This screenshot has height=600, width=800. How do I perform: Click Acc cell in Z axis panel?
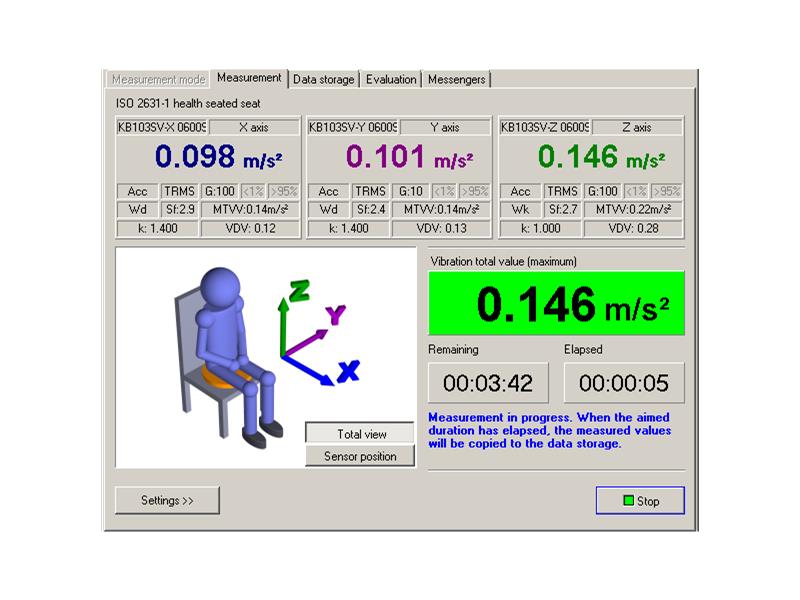(x=520, y=191)
